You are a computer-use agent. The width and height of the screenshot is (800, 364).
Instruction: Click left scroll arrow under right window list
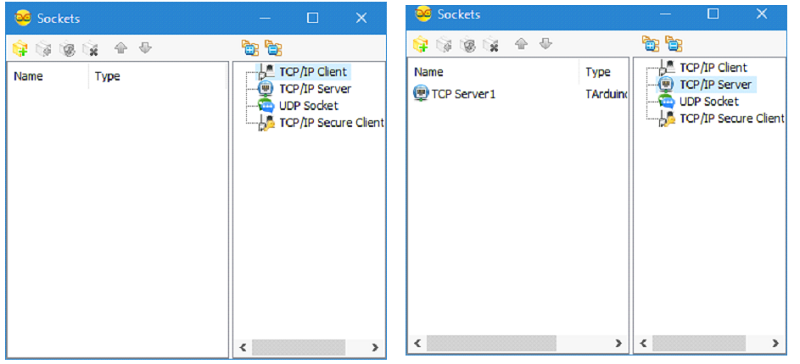coord(417,343)
